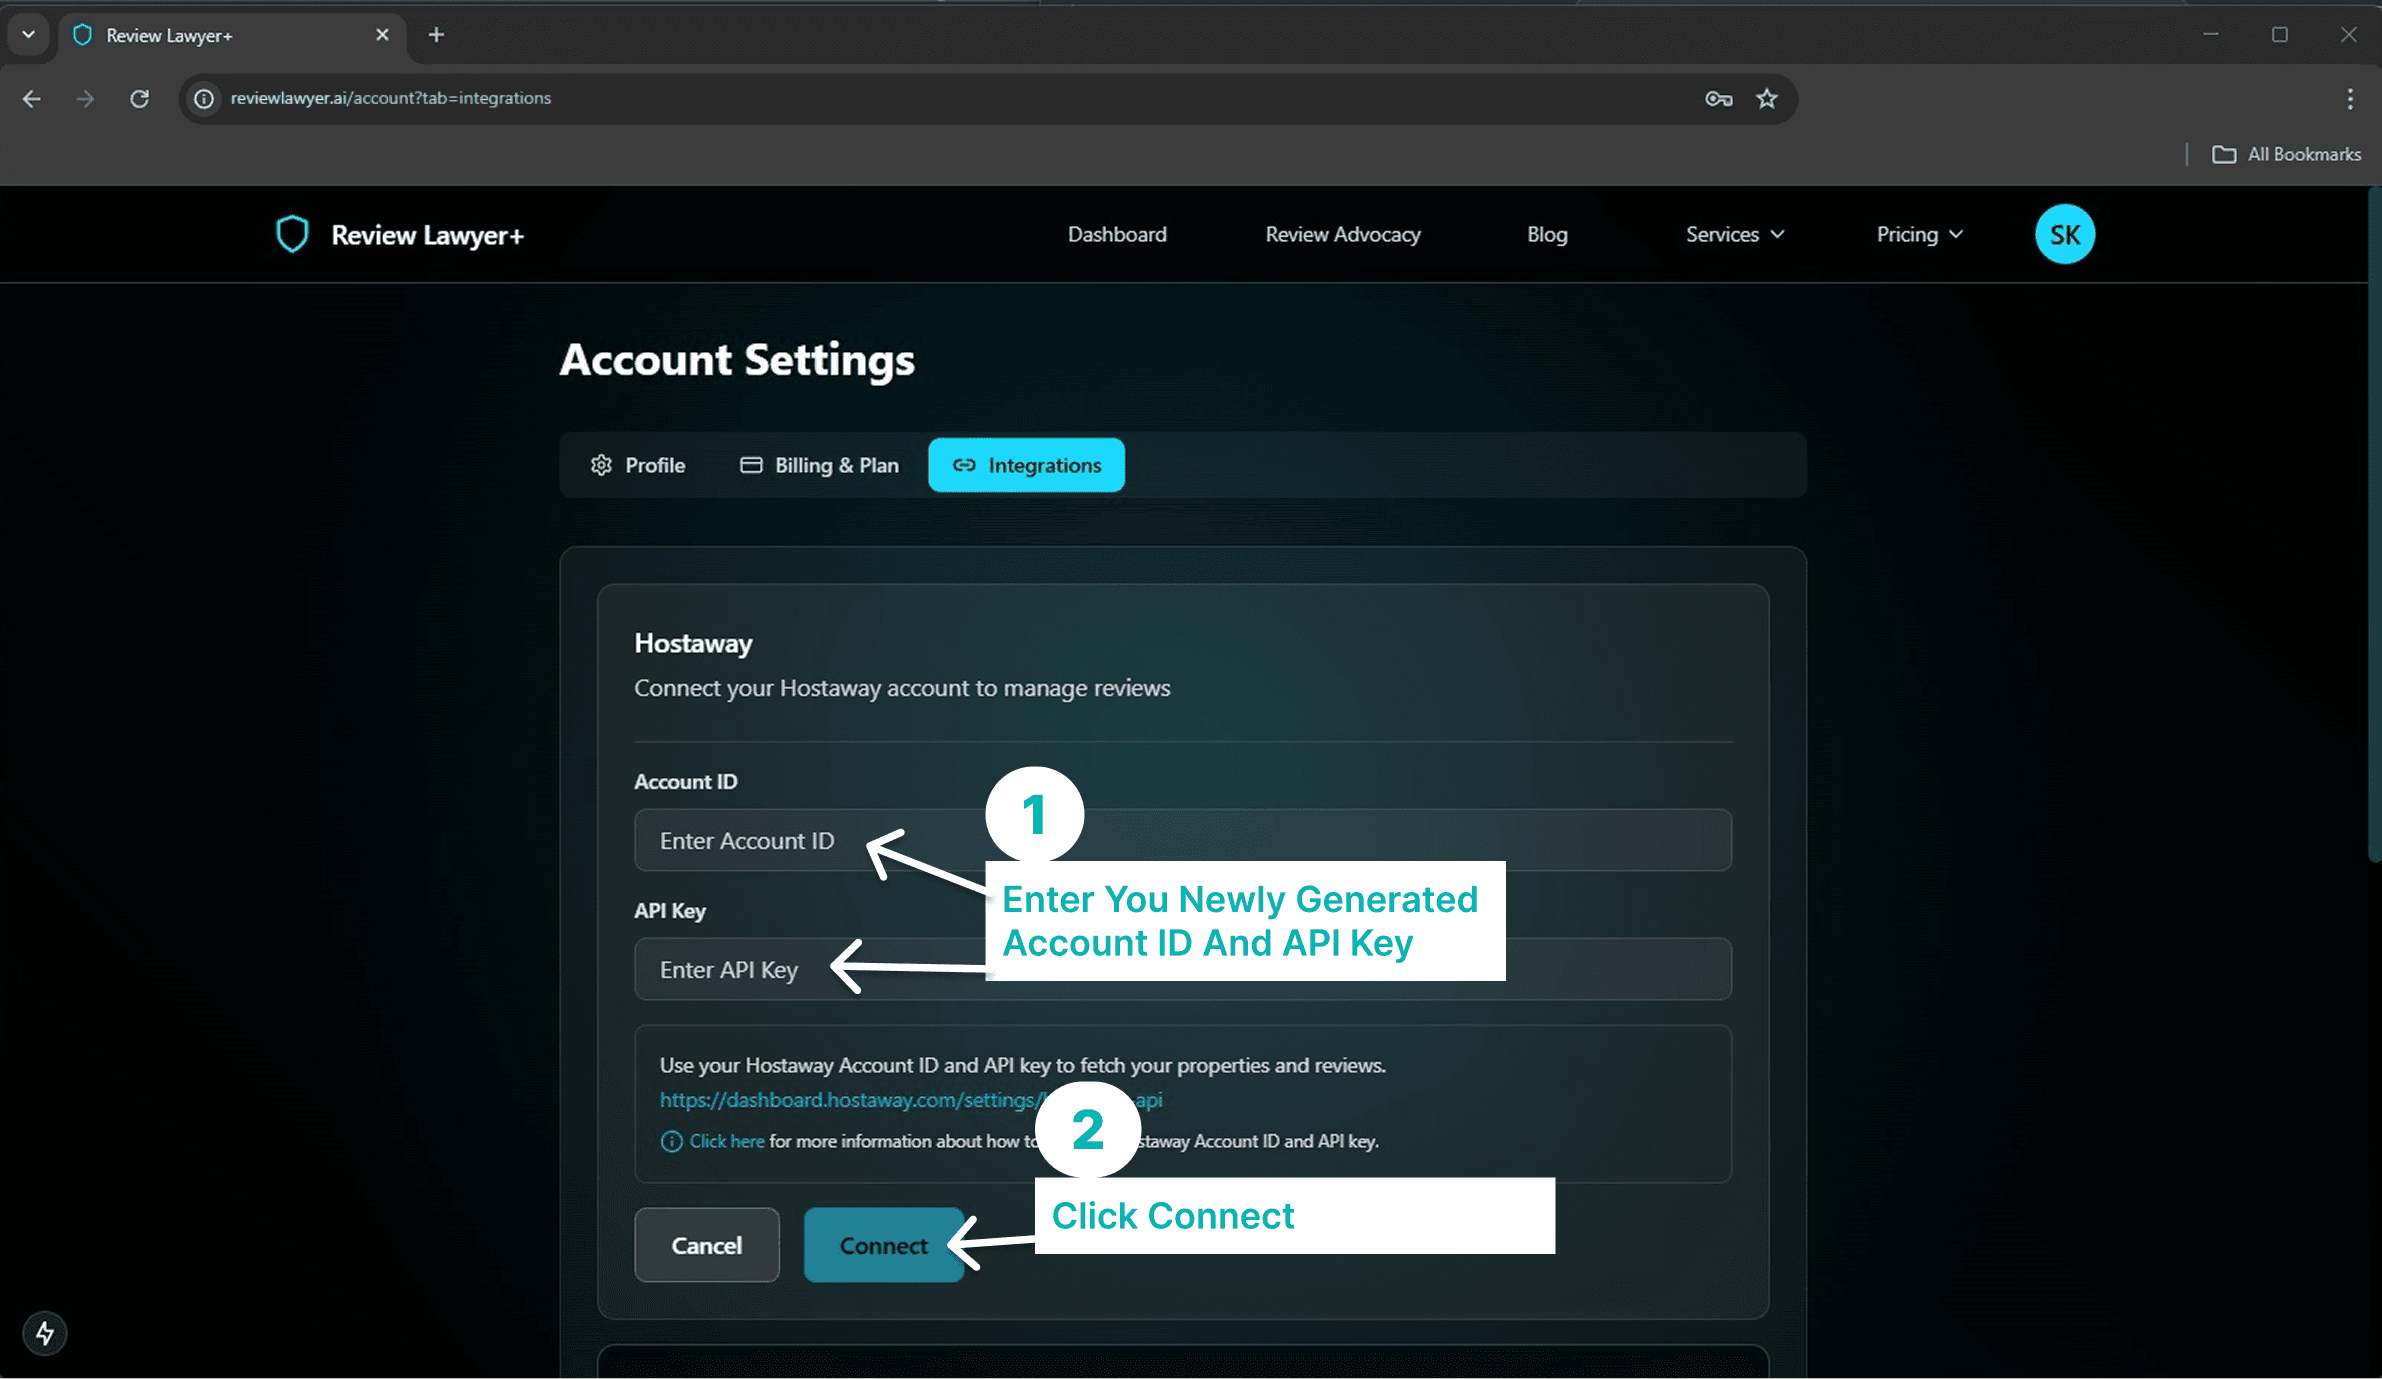2382x1379 pixels.
Task: Click the page vertical scrollbar
Action: (x=2374, y=523)
